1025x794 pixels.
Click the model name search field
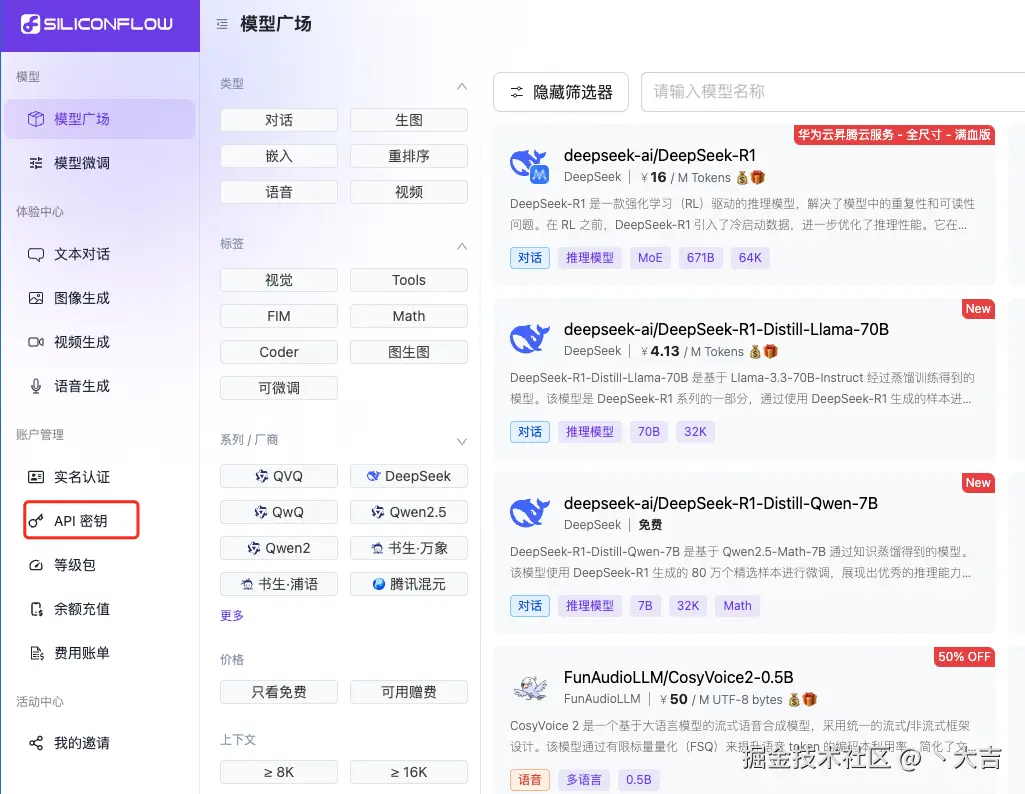[x=833, y=92]
